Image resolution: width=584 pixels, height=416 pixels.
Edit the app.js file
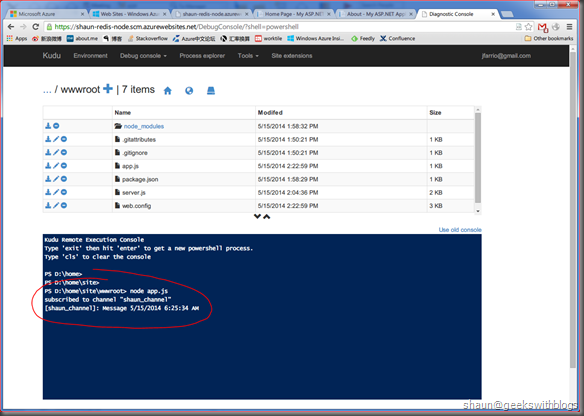point(56,166)
